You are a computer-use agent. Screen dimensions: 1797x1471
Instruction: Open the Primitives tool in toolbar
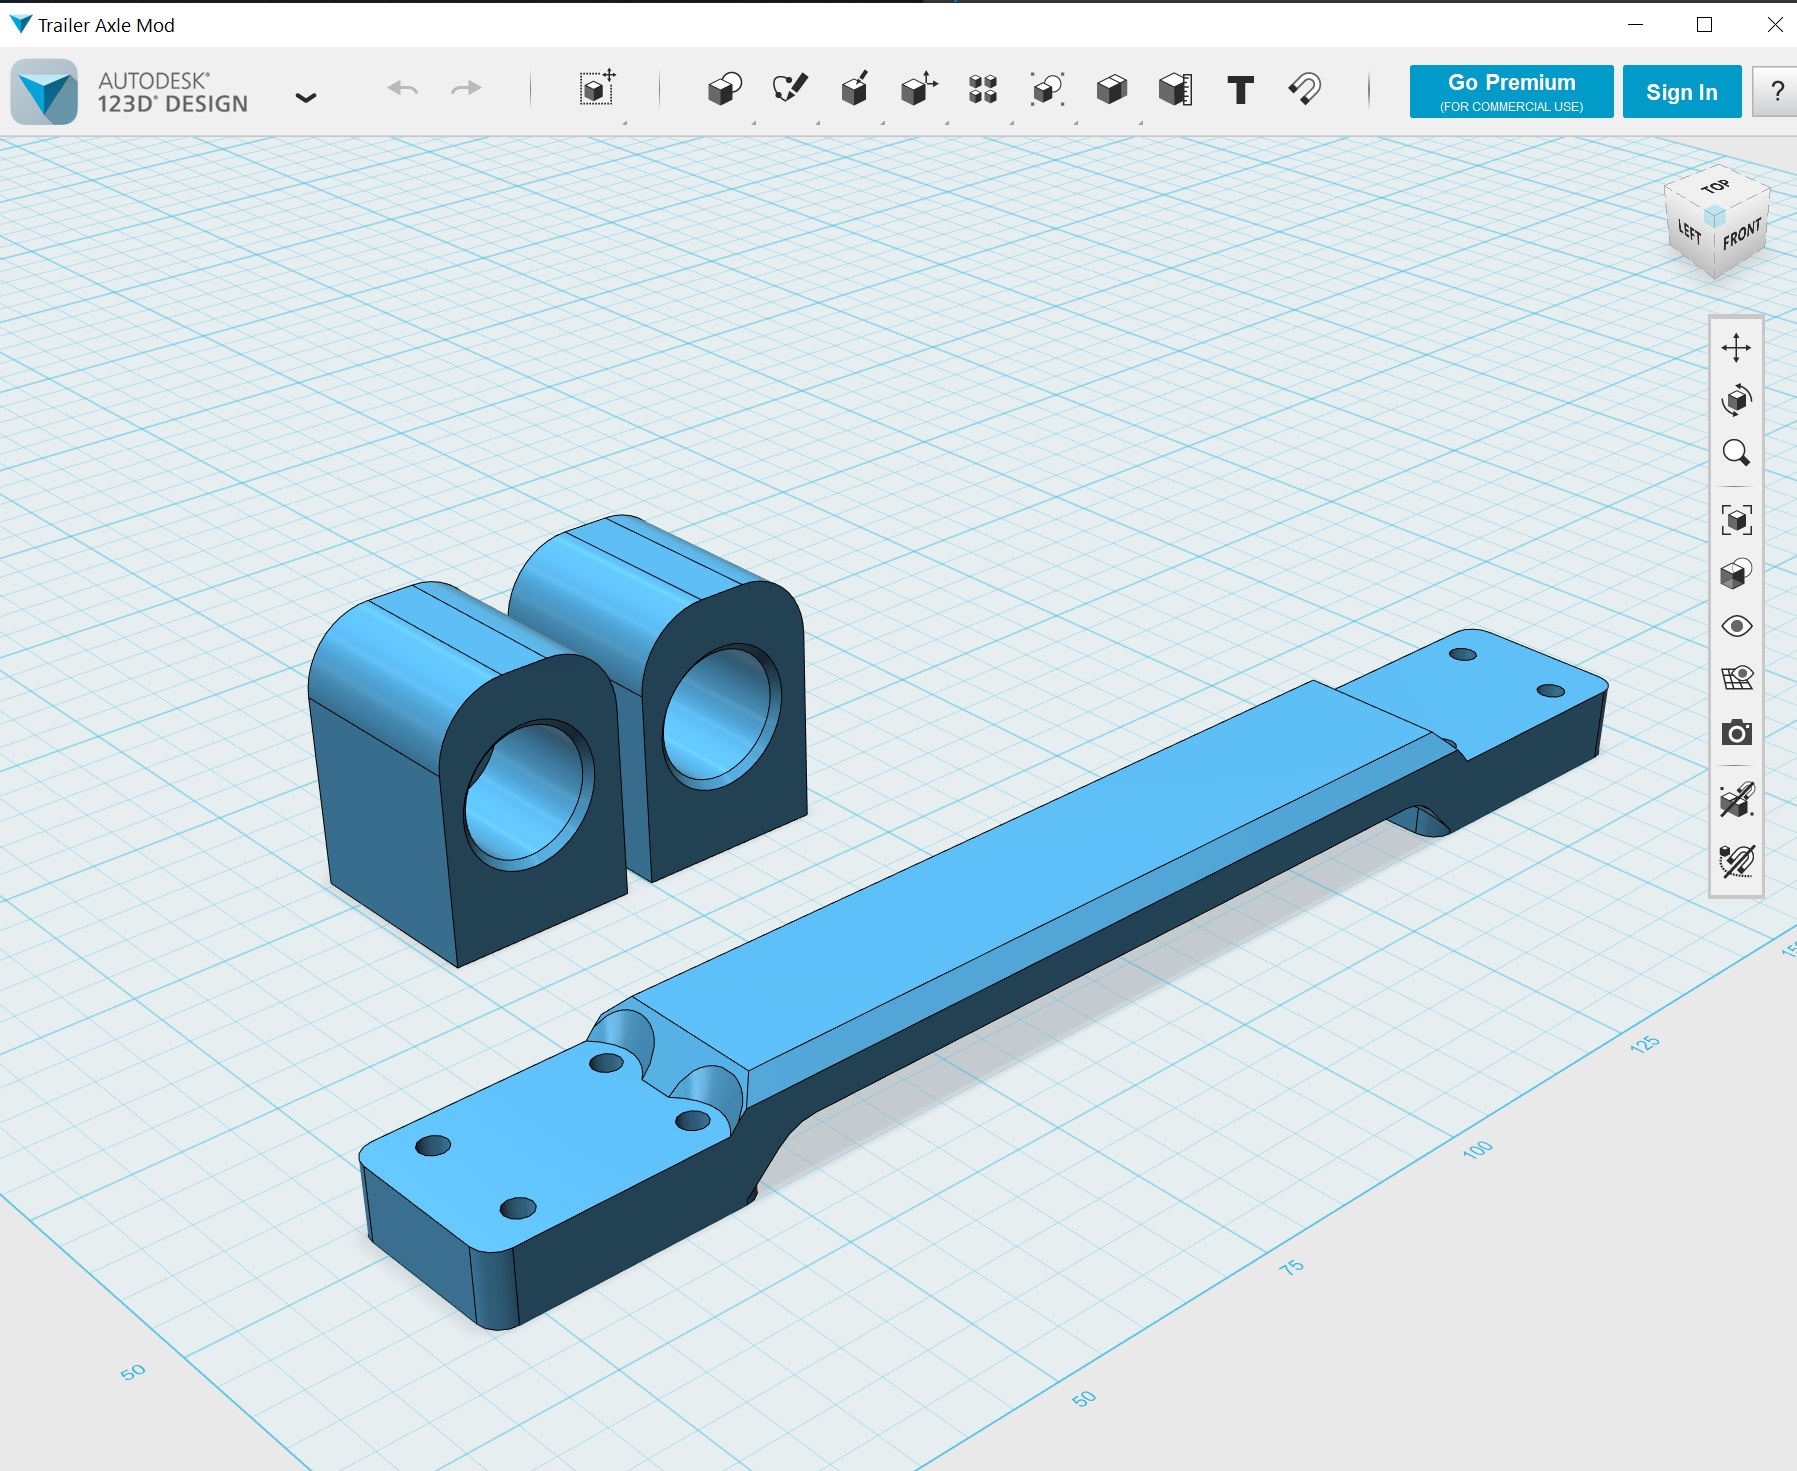(724, 90)
